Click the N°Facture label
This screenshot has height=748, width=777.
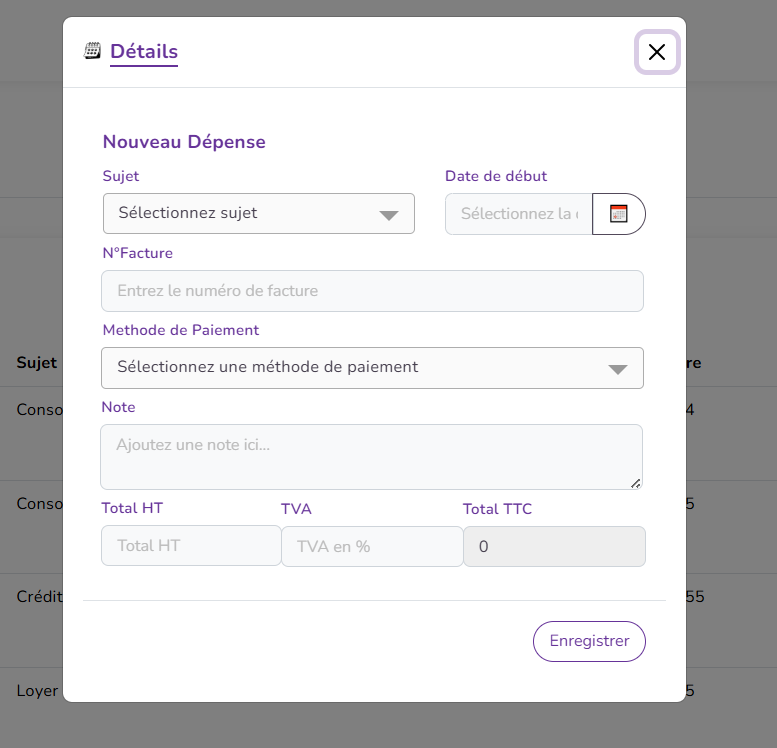click(x=137, y=253)
